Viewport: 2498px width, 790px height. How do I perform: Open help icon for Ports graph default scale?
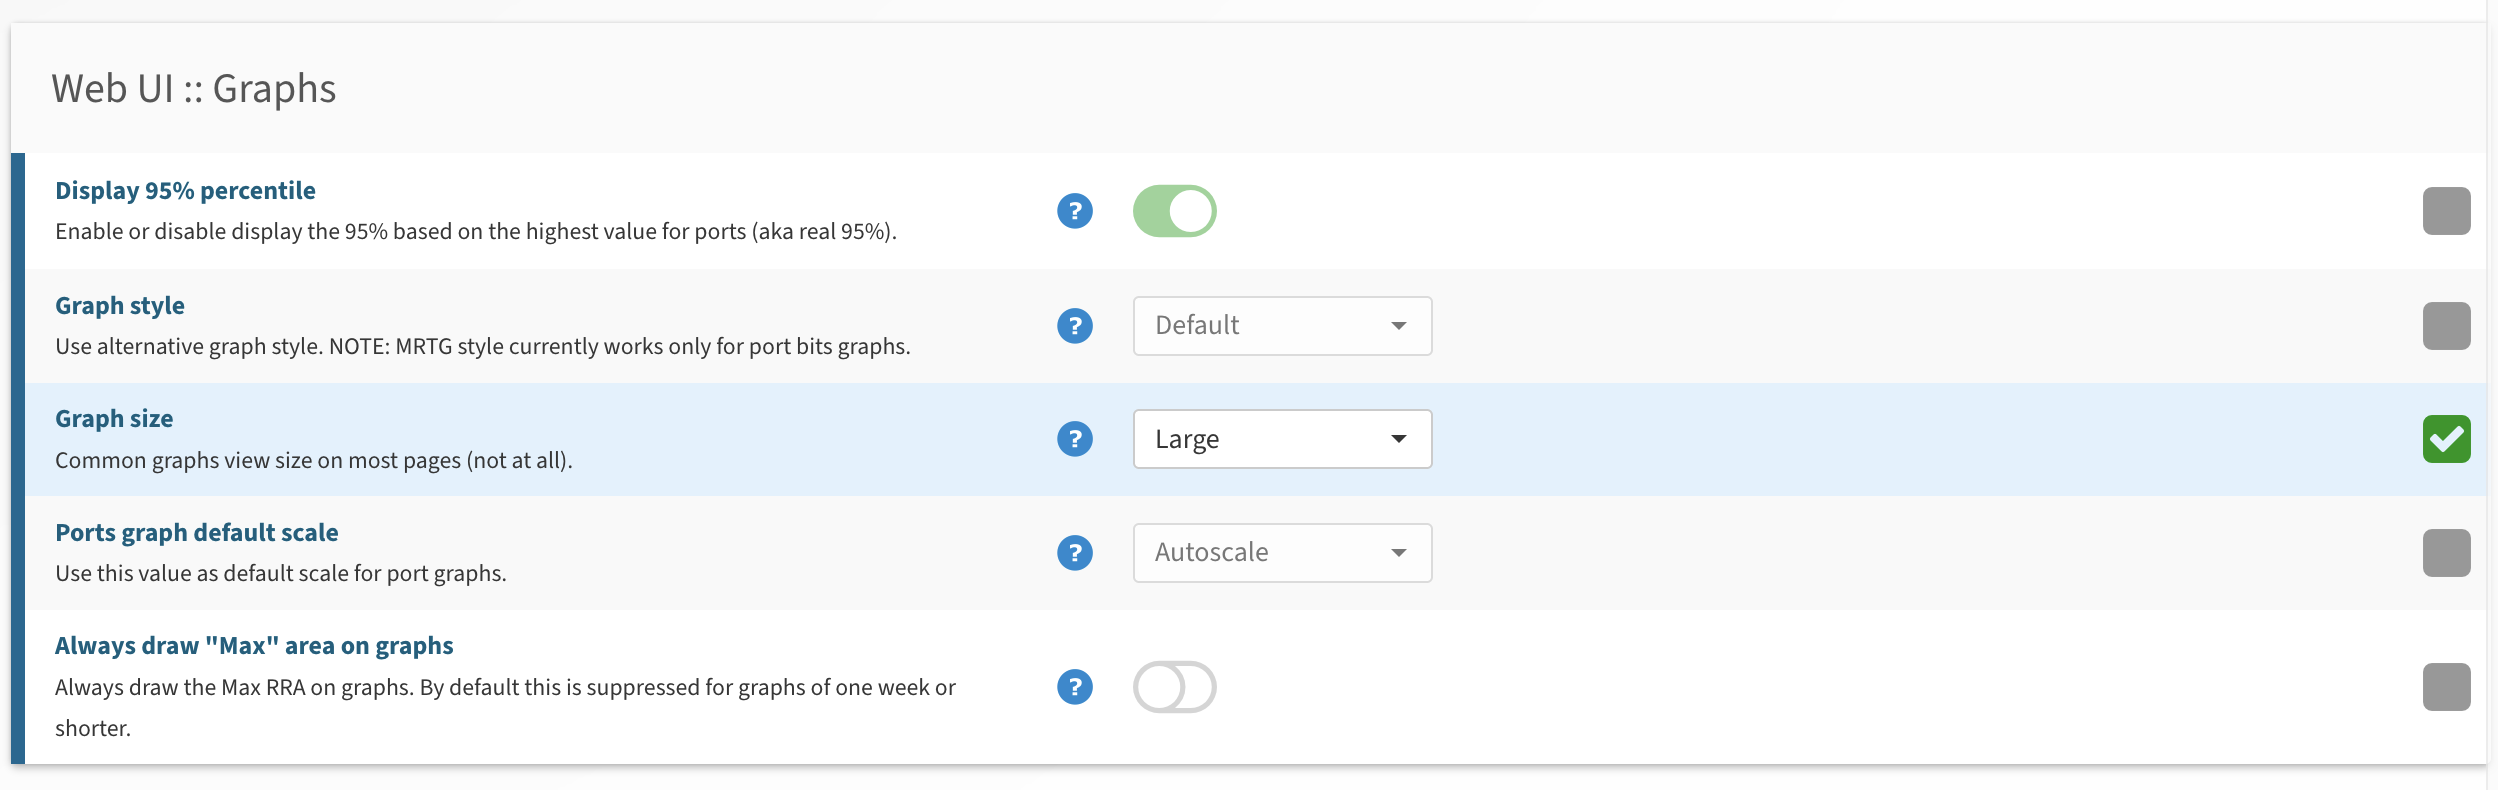pyautogui.click(x=1075, y=553)
